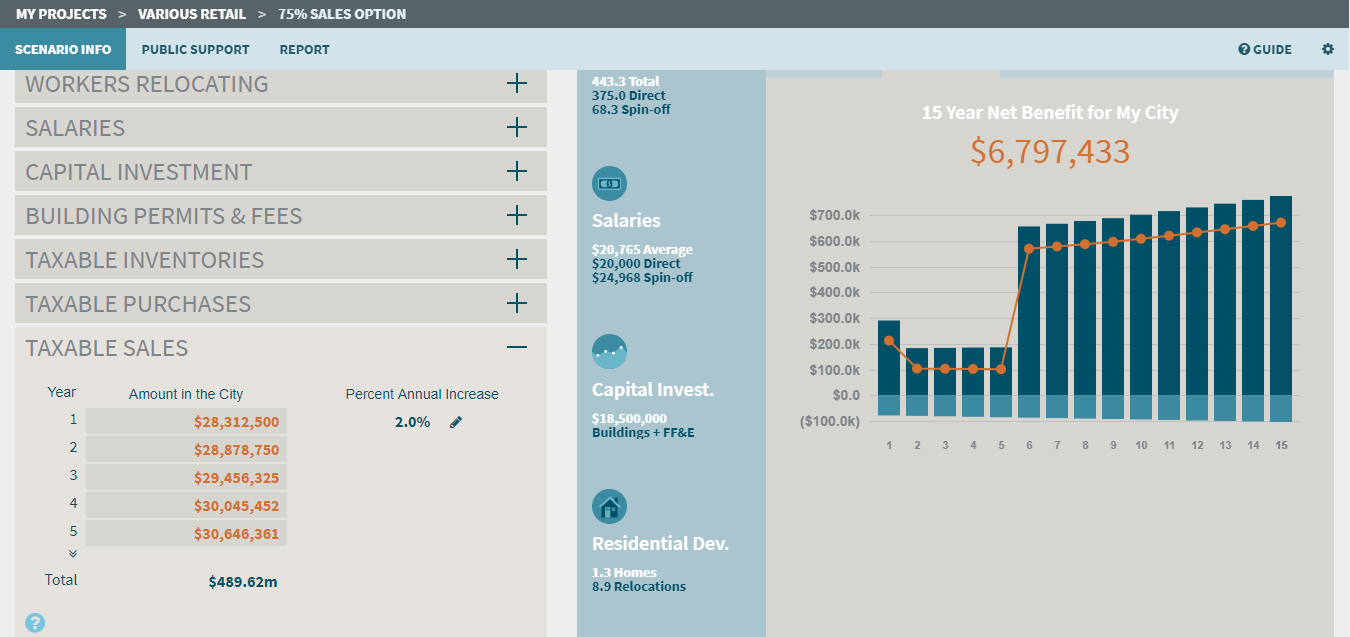
Task: Expand the Taxable Inventories section
Action: [x=516, y=260]
